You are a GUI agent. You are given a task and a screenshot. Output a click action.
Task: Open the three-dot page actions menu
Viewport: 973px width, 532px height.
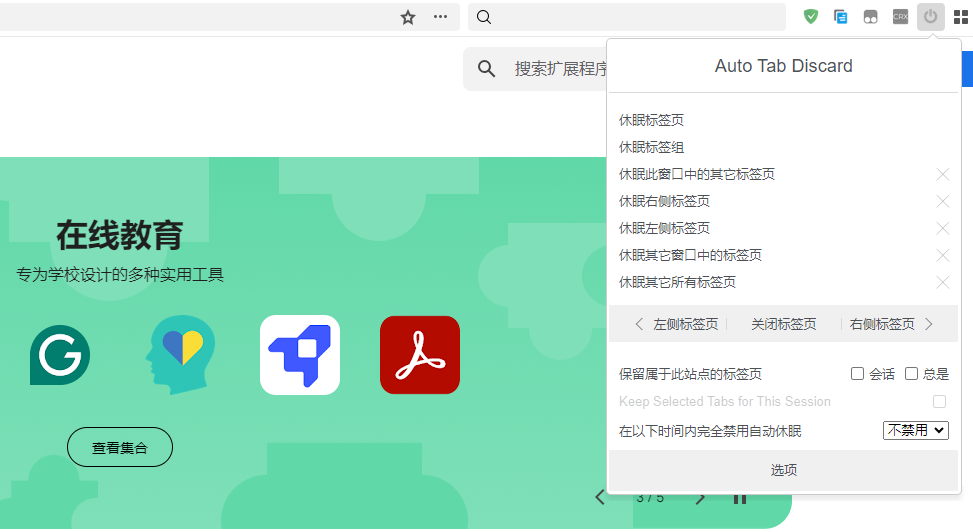441,17
